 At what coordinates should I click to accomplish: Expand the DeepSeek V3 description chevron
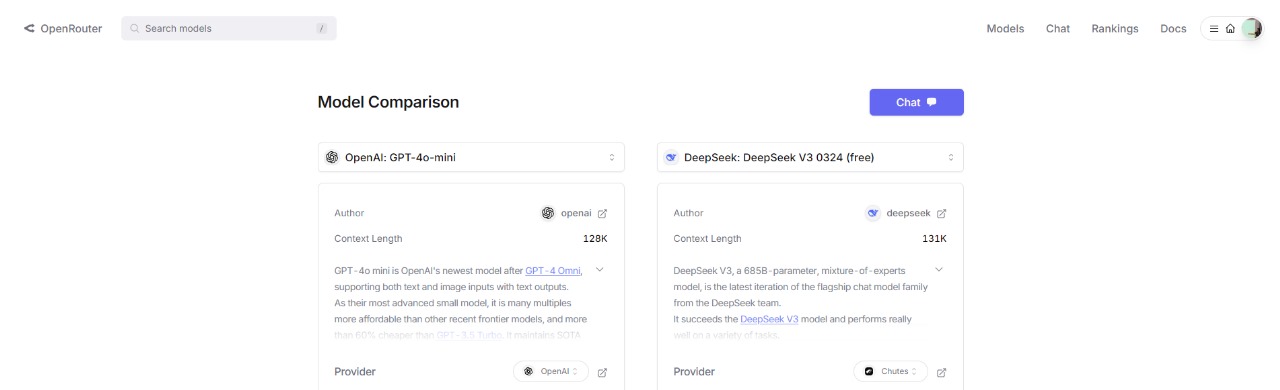pyautogui.click(x=939, y=269)
